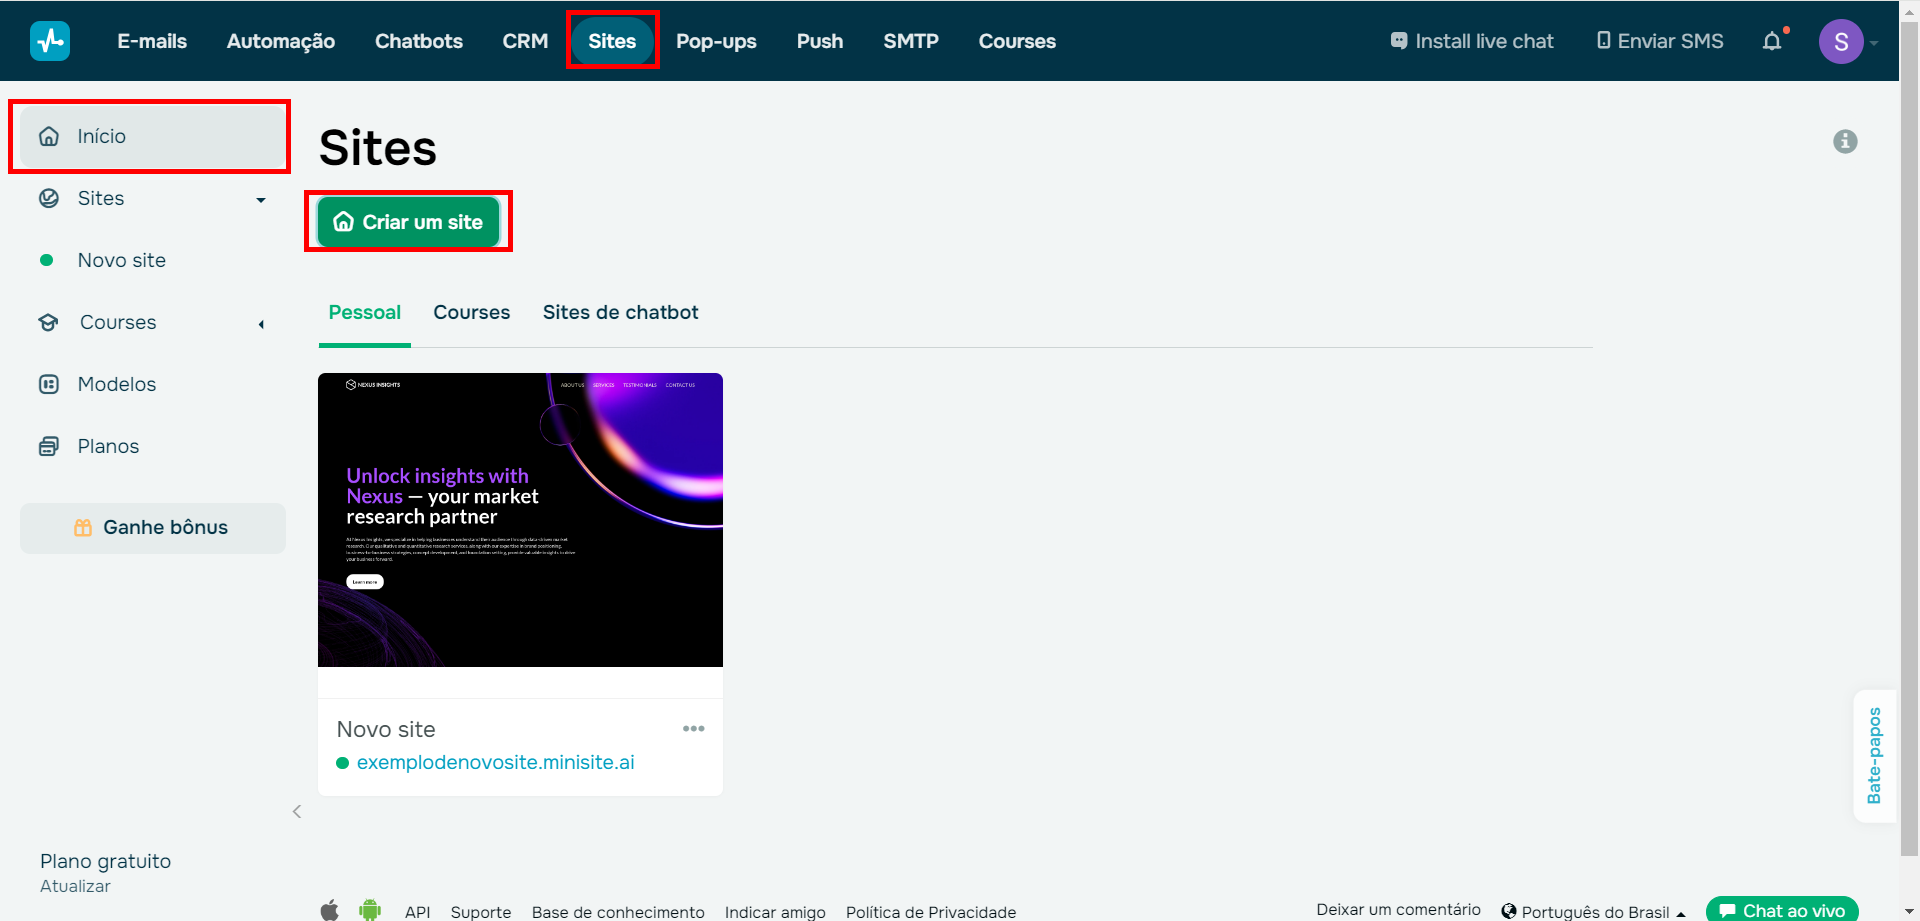The width and height of the screenshot is (1920, 921).
Task: Expand the Sites section in sidebar
Action: point(261,199)
